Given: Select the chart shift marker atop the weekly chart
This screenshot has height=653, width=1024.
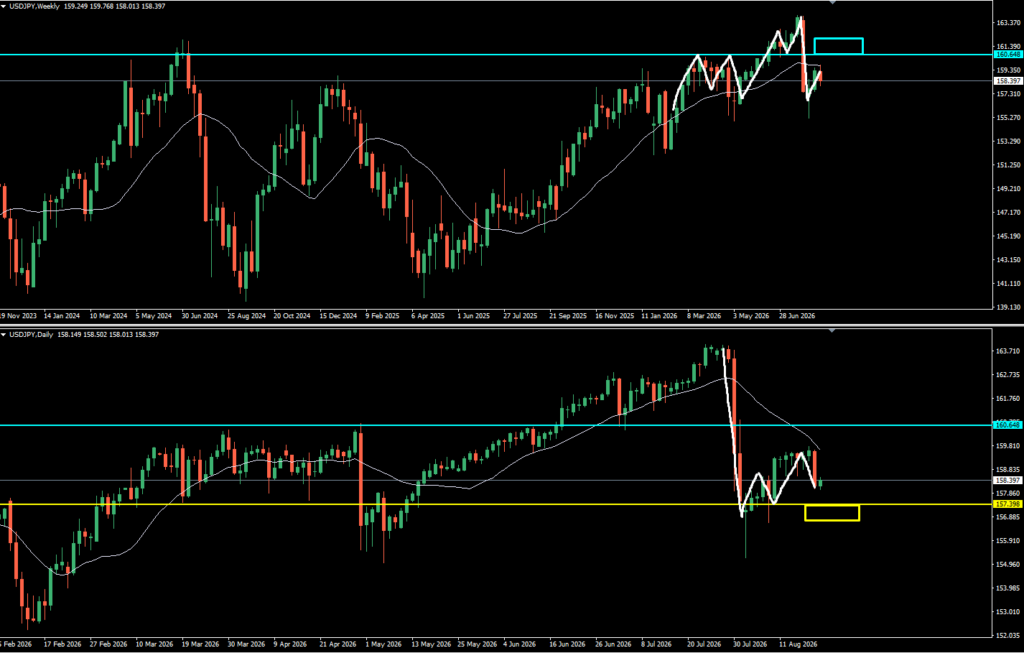Looking at the screenshot, I should coord(832,3).
